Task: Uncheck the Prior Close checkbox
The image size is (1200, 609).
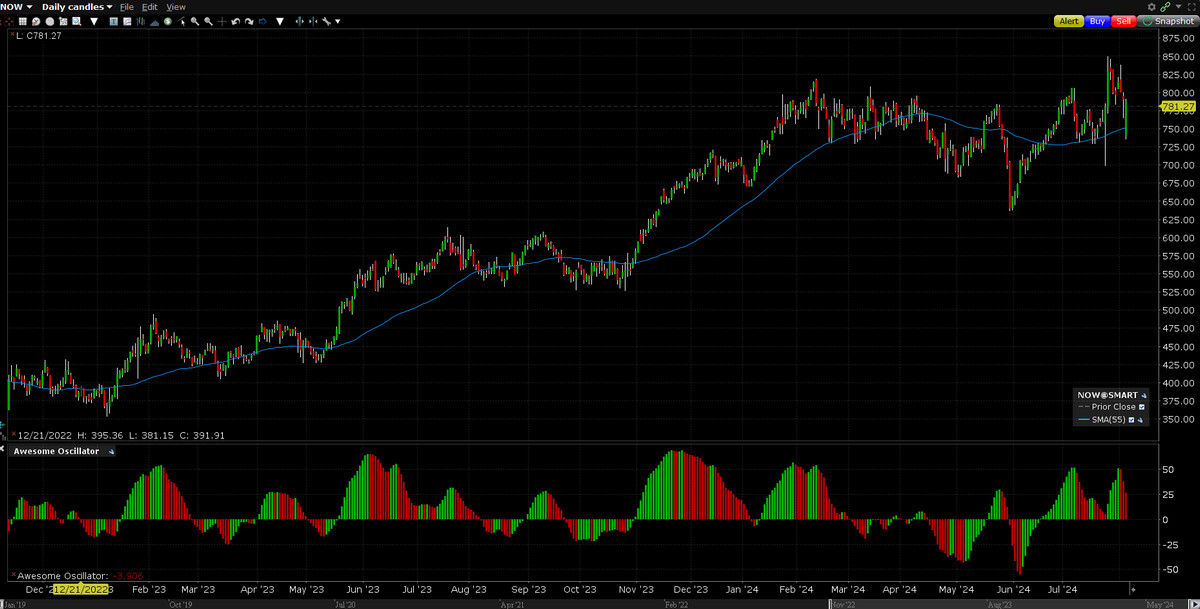Action: coord(1142,407)
